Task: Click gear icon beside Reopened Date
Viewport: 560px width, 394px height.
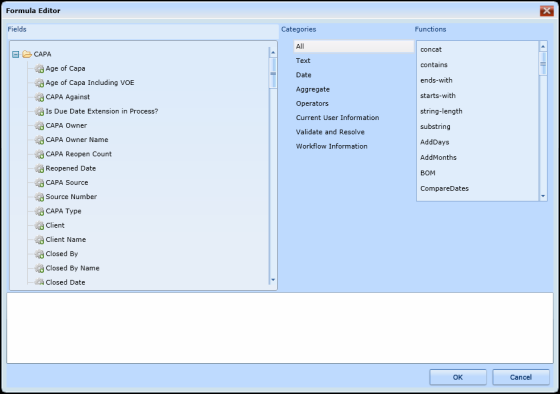Action: 39,169
